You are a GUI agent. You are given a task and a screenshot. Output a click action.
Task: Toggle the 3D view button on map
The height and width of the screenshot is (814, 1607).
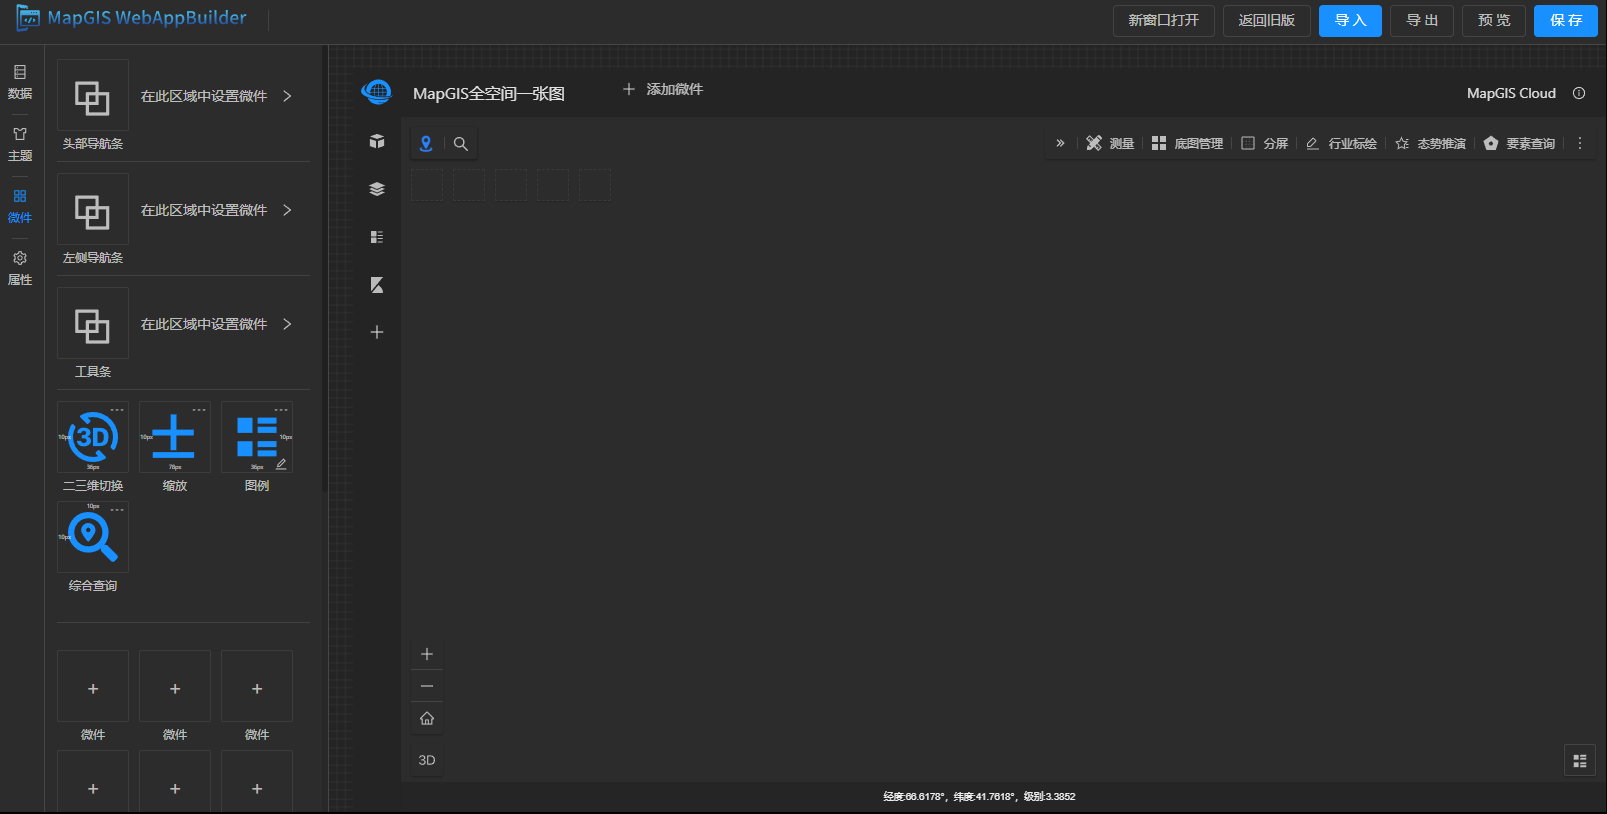[x=427, y=760]
